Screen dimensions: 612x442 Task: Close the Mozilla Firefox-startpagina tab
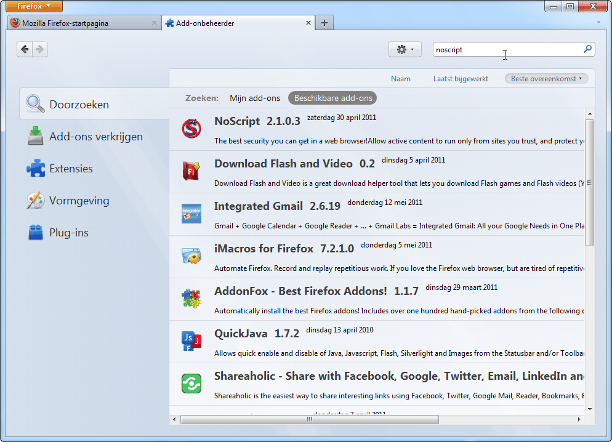154,23
